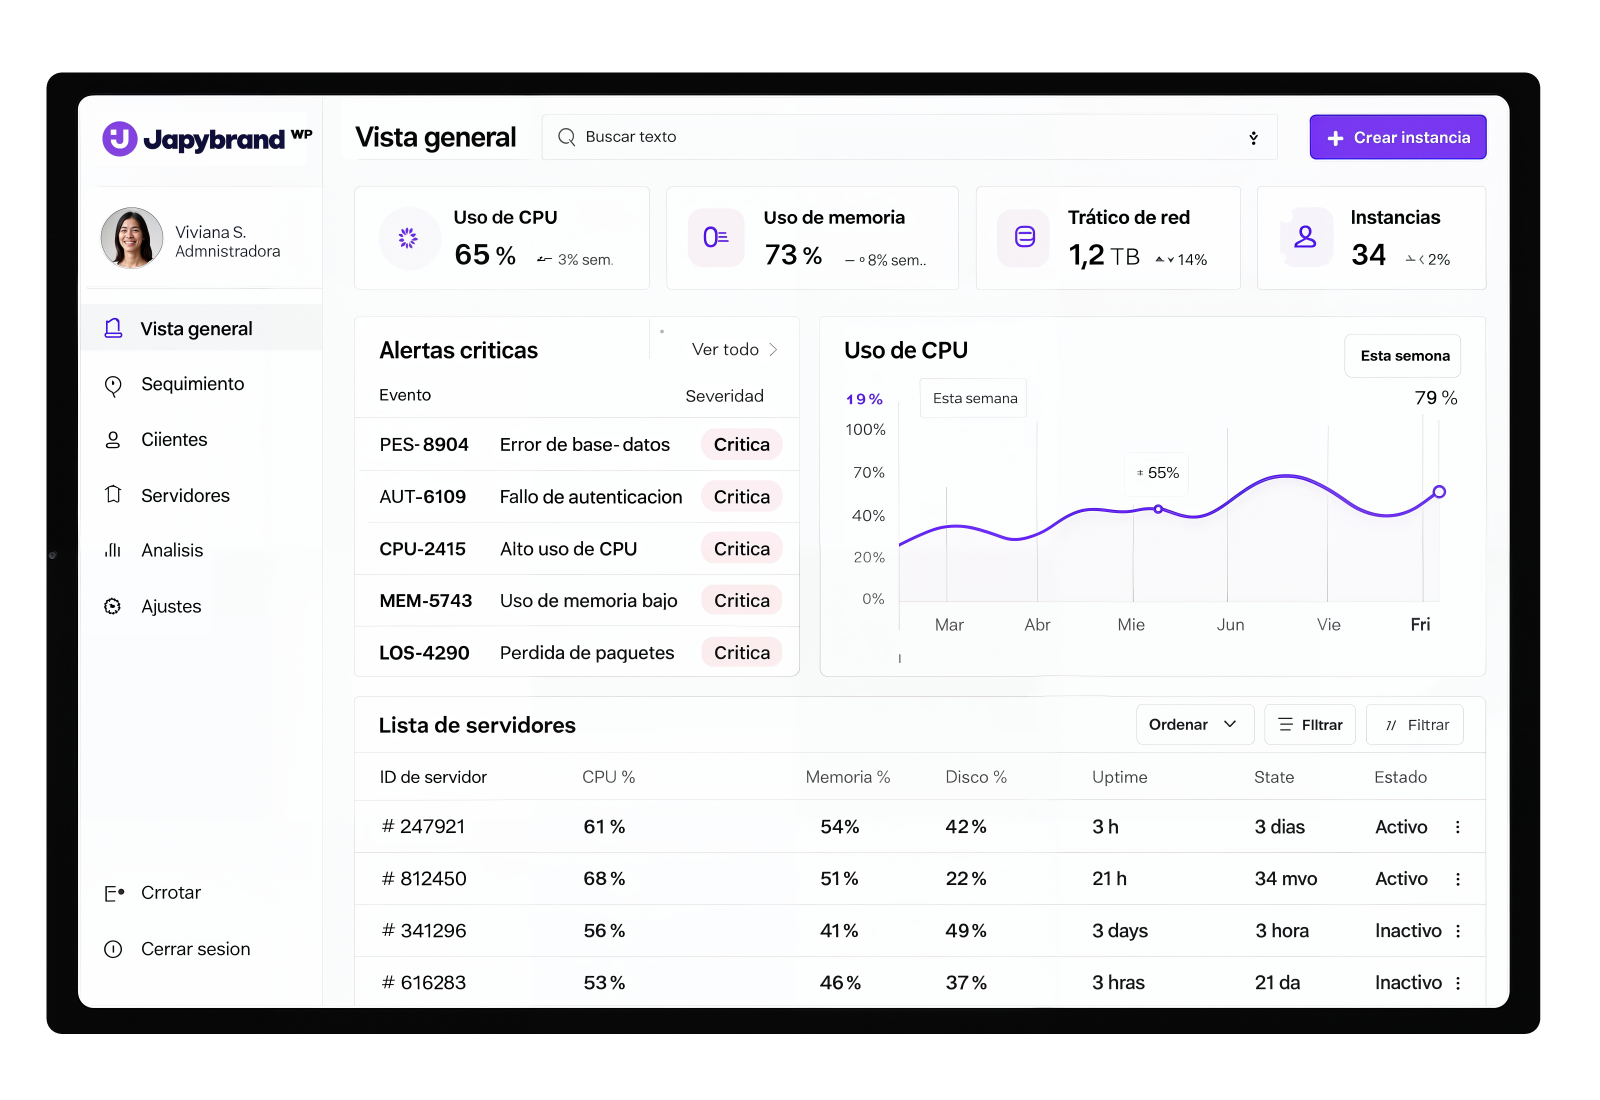The image size is (1600, 1100).
Task: Select Analisis in the sidebar
Action: pos(172,551)
